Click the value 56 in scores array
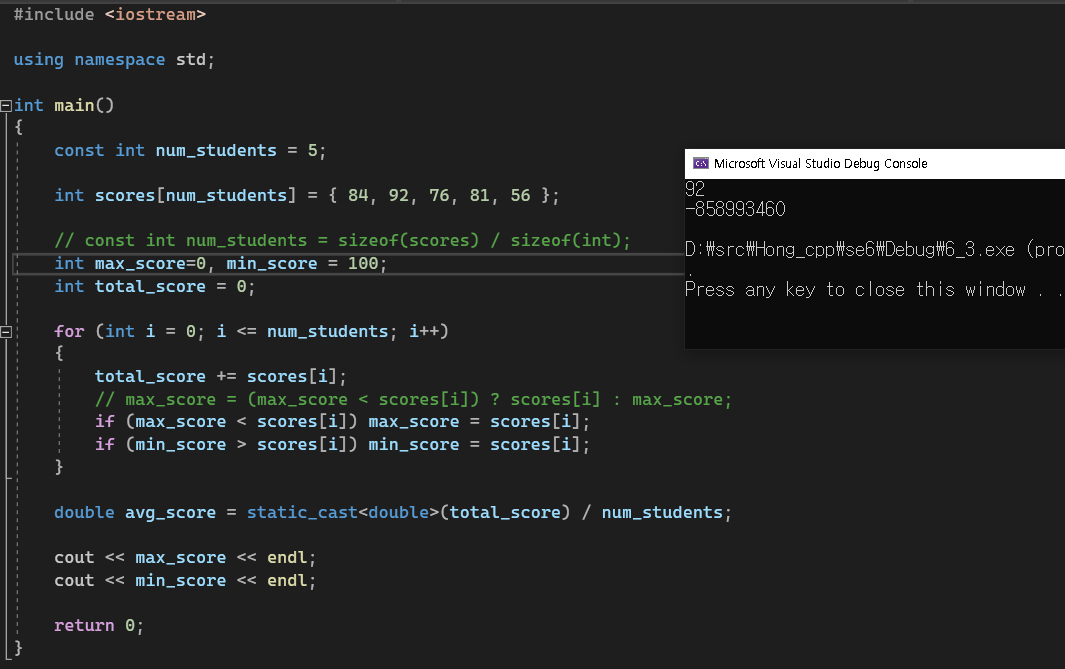1065x669 pixels. tap(520, 195)
